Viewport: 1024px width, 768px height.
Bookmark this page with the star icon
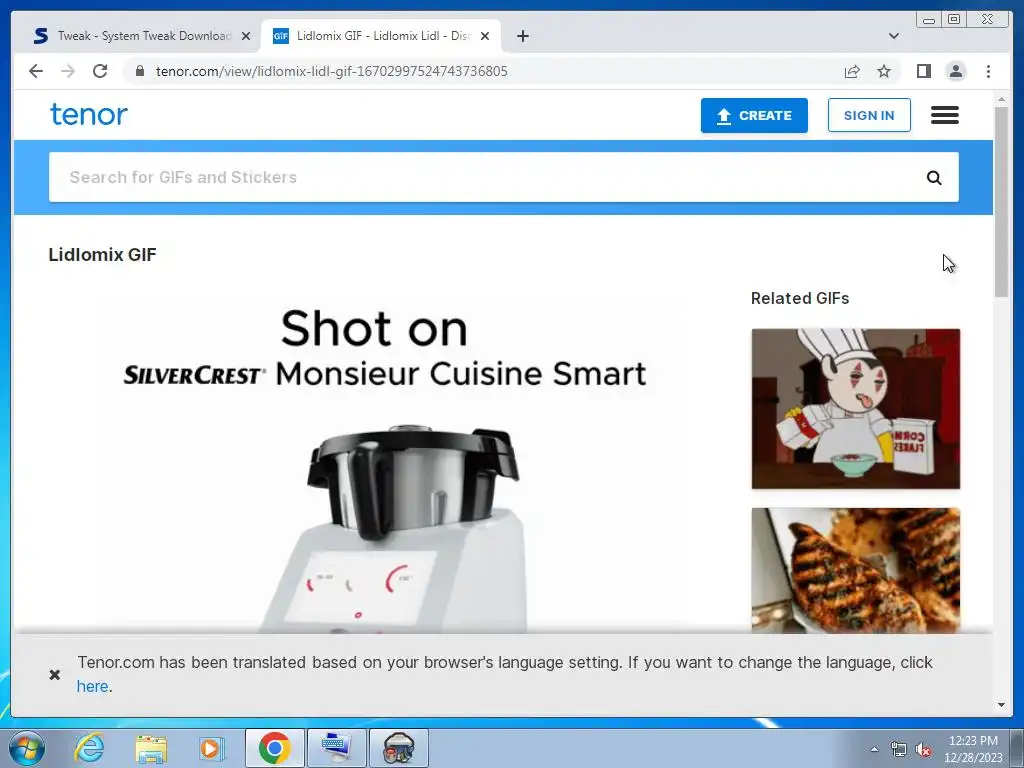884,71
